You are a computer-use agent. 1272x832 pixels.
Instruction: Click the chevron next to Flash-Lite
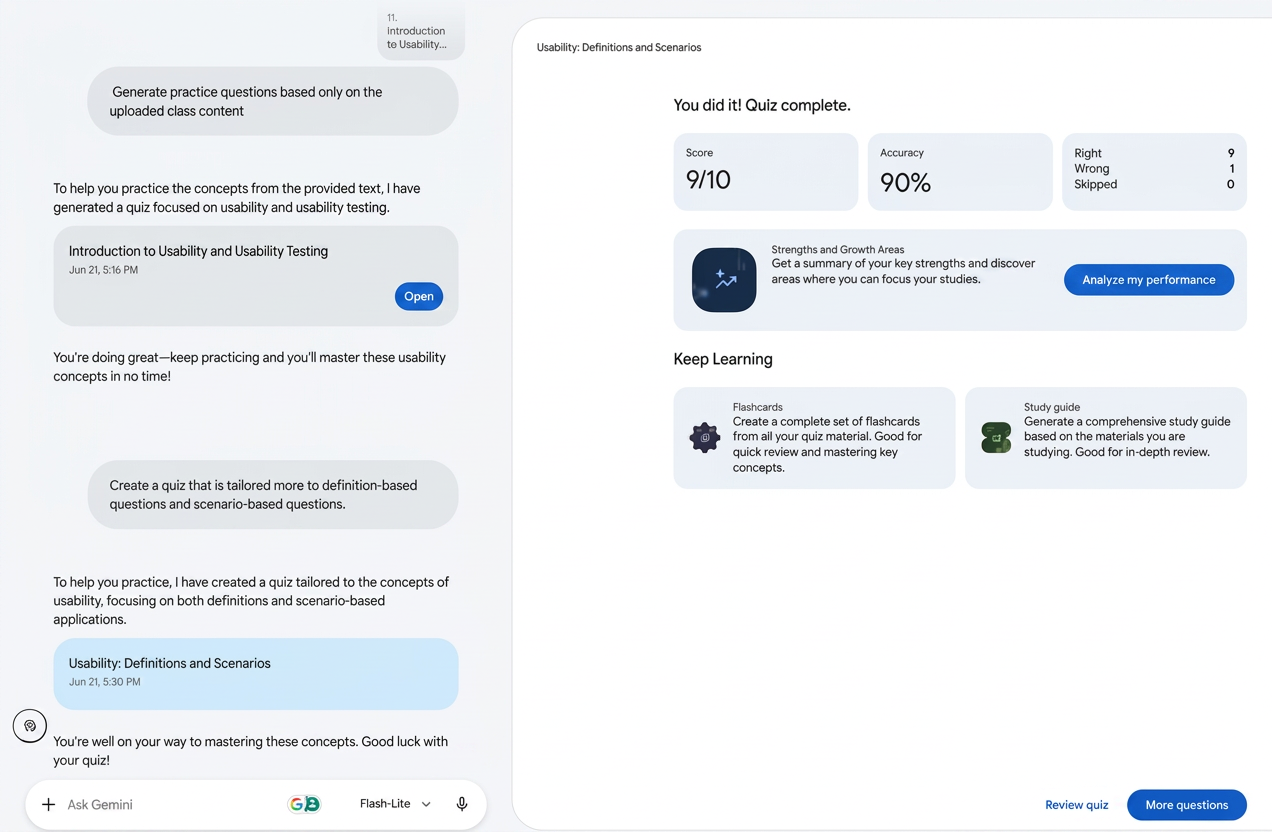tap(426, 804)
